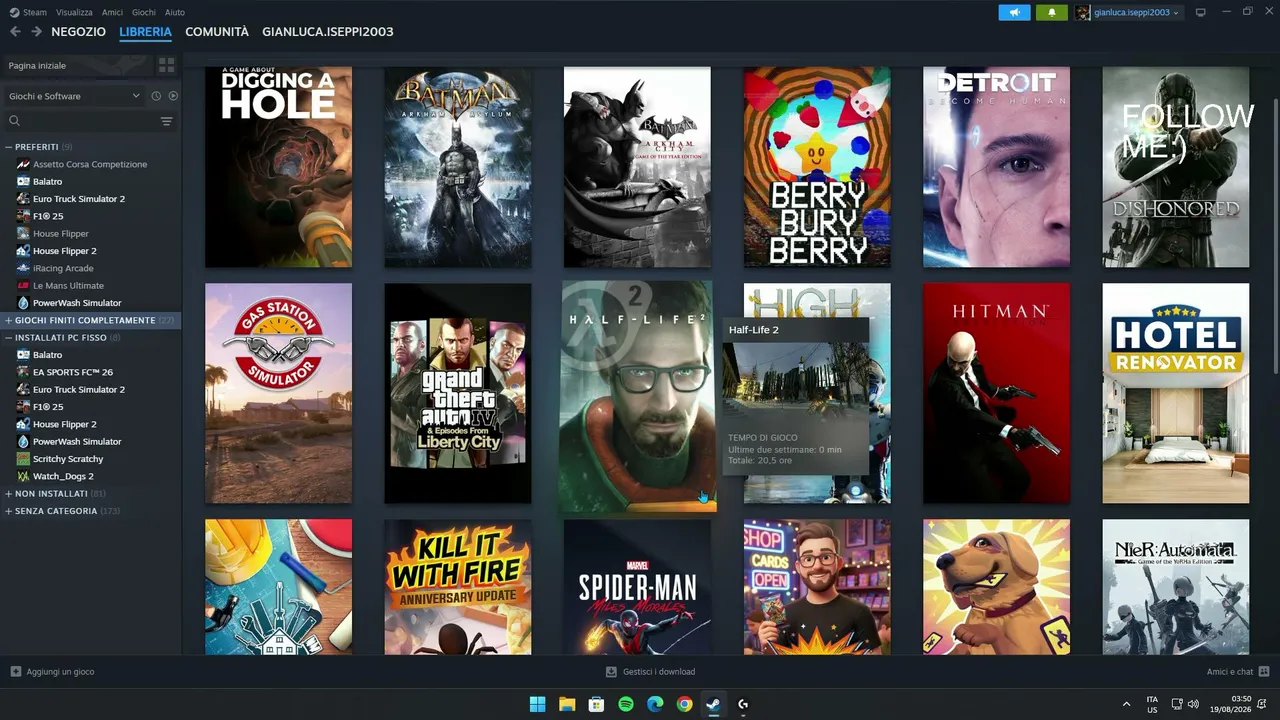Launch Microsoft Store from the taskbar
Viewport: 1280px width, 720px height.
(596, 704)
